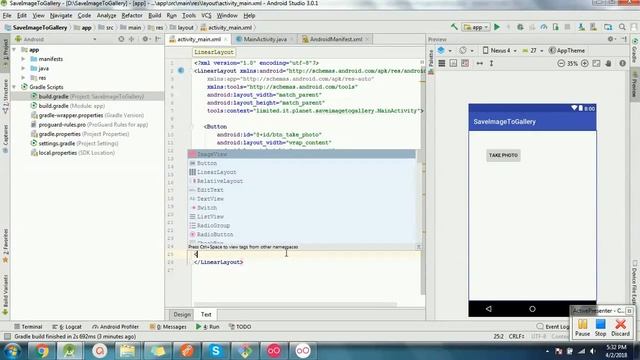Open settings.gradle in project tree

(x=75, y=143)
